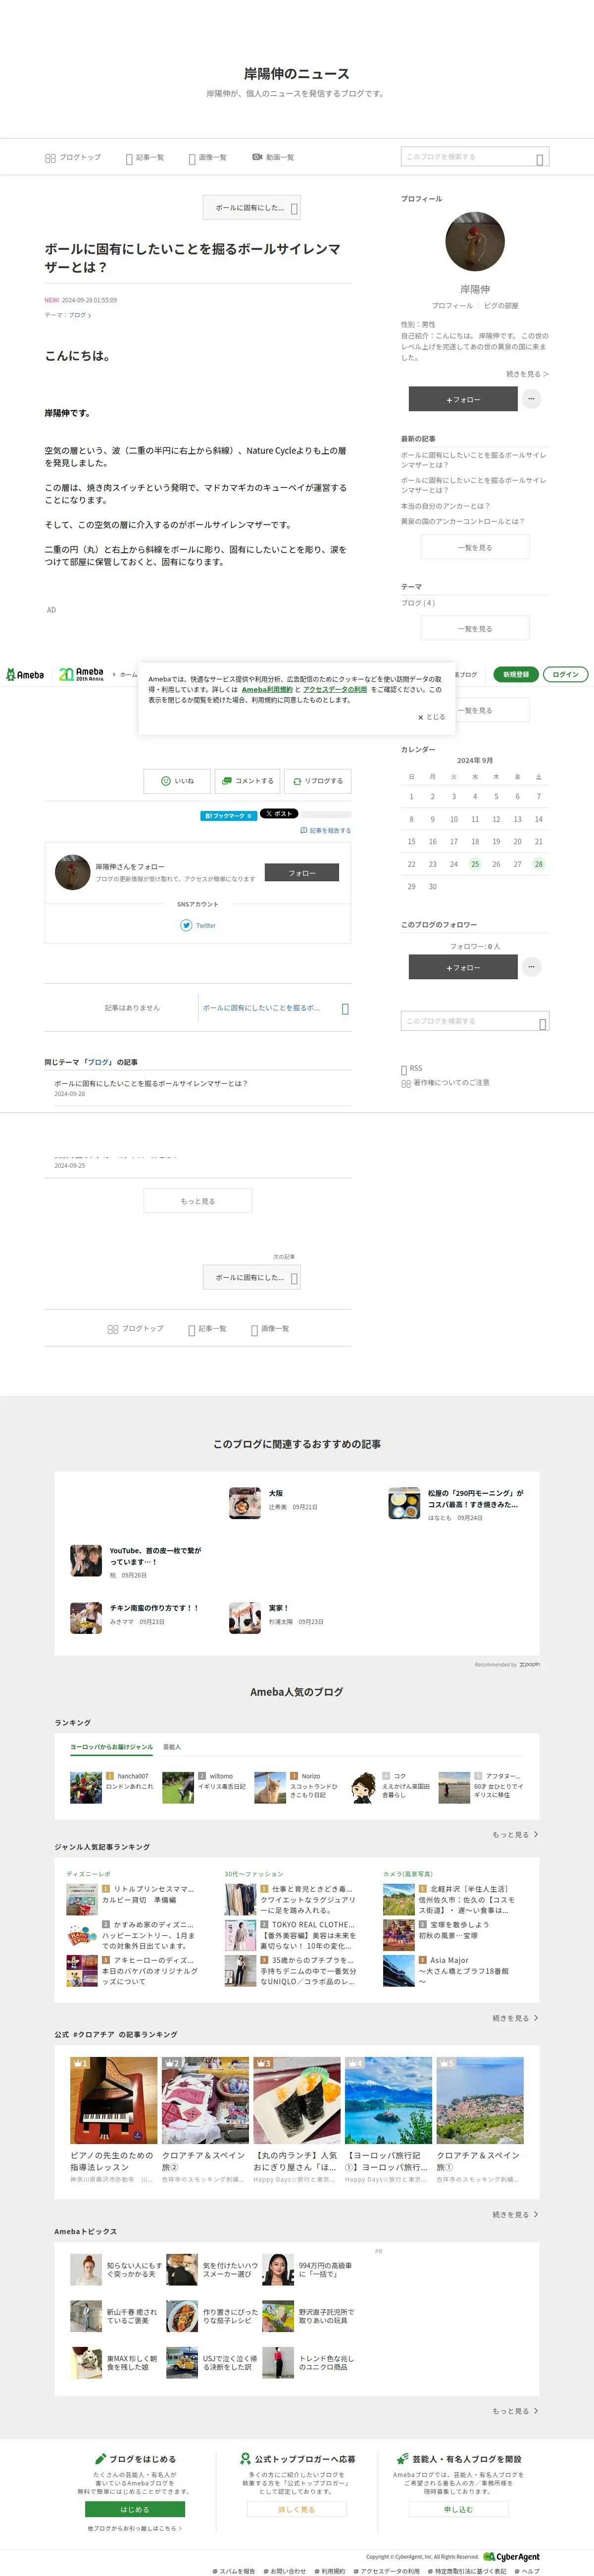594x2576 pixels.
Task: Open 動画一覧 in the top navigation
Action: 273,157
